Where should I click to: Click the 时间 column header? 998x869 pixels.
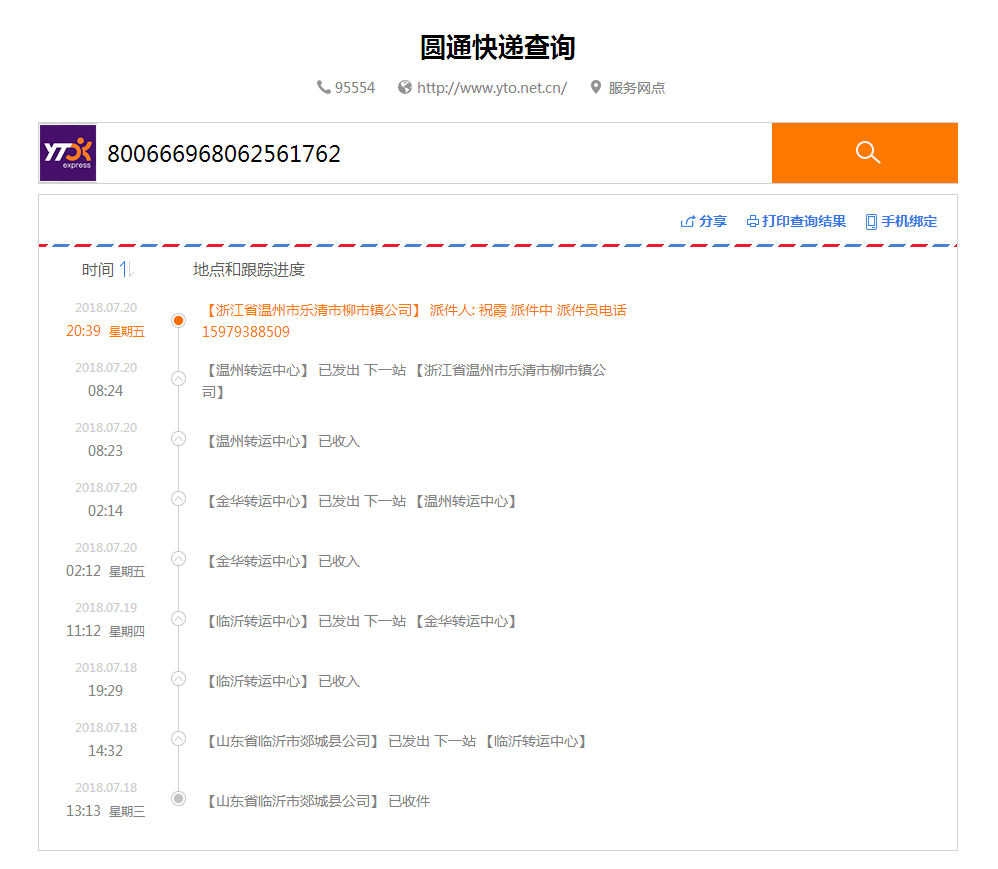pyautogui.click(x=97, y=270)
